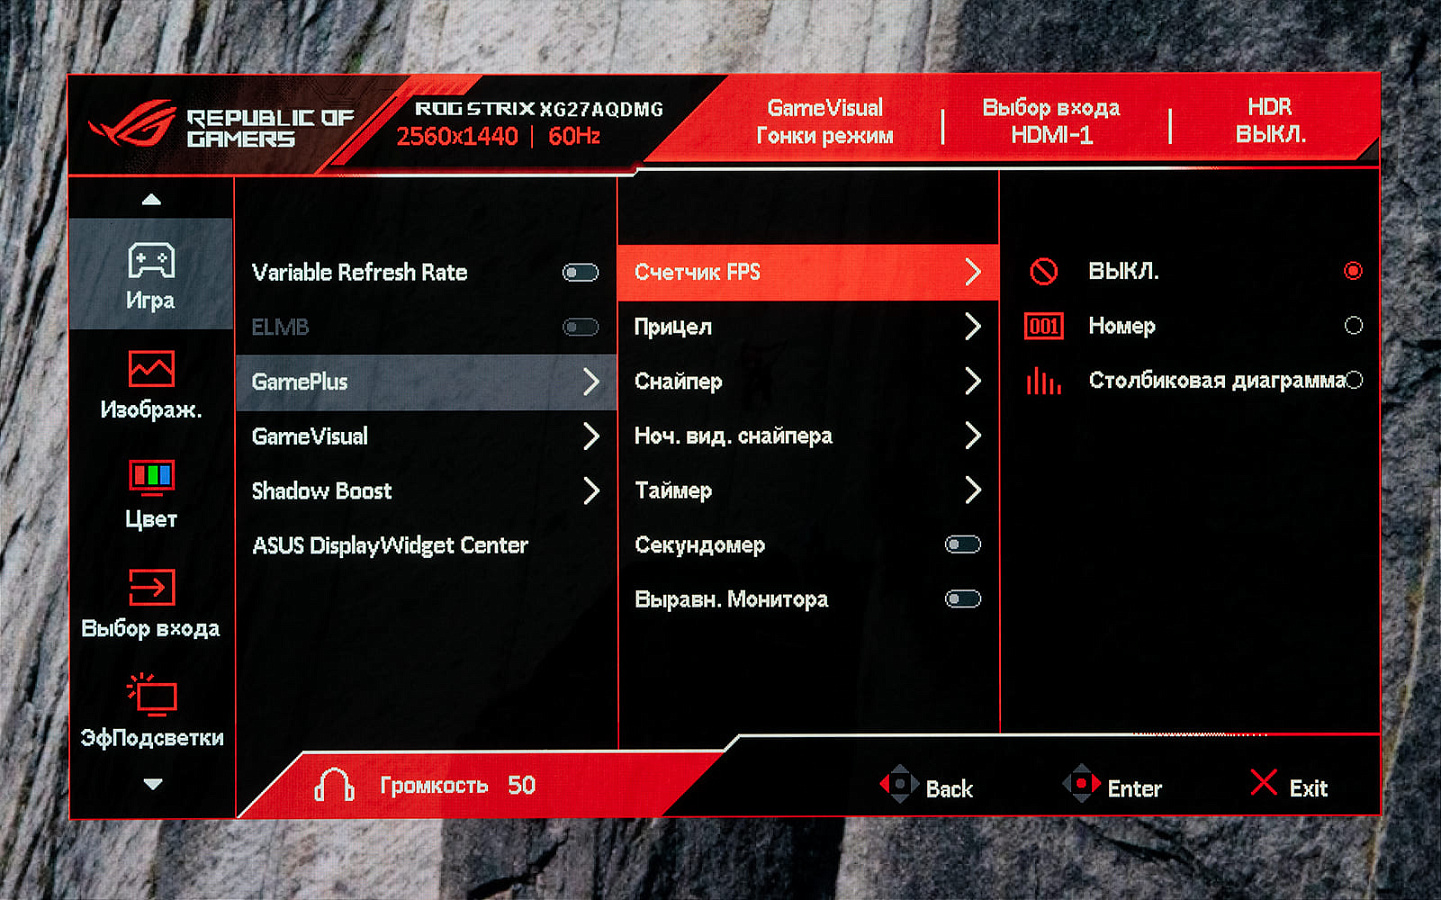The image size is (1441, 900).
Task: Open the Цвет color bars icon
Action: 151,478
